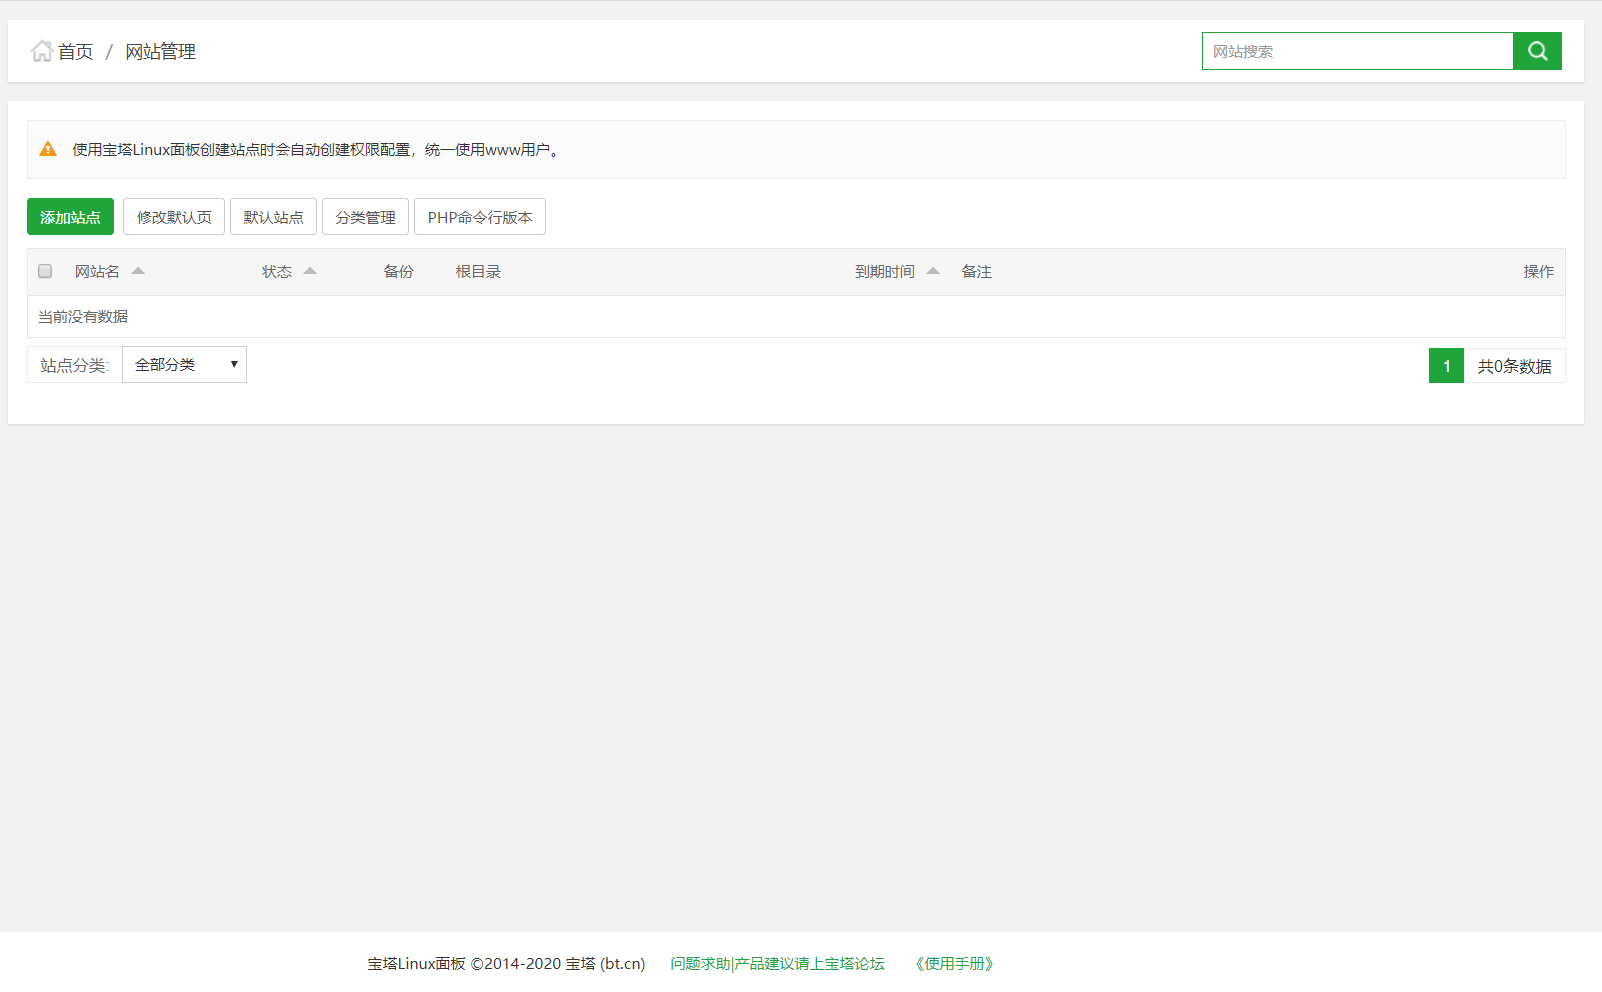Click the 添加站点 button
The height and width of the screenshot is (992, 1602).
(x=70, y=217)
